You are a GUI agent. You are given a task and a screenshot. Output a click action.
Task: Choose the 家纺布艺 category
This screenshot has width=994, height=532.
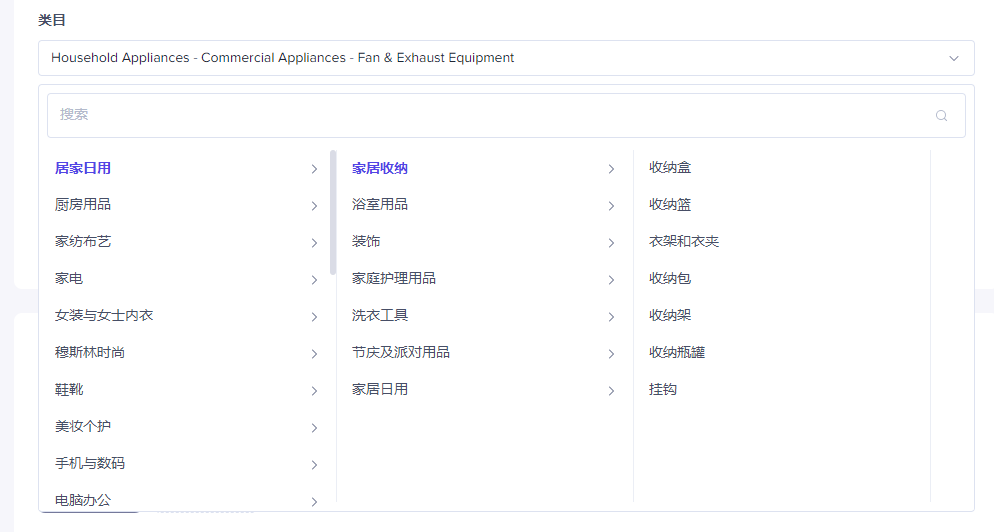click(83, 242)
